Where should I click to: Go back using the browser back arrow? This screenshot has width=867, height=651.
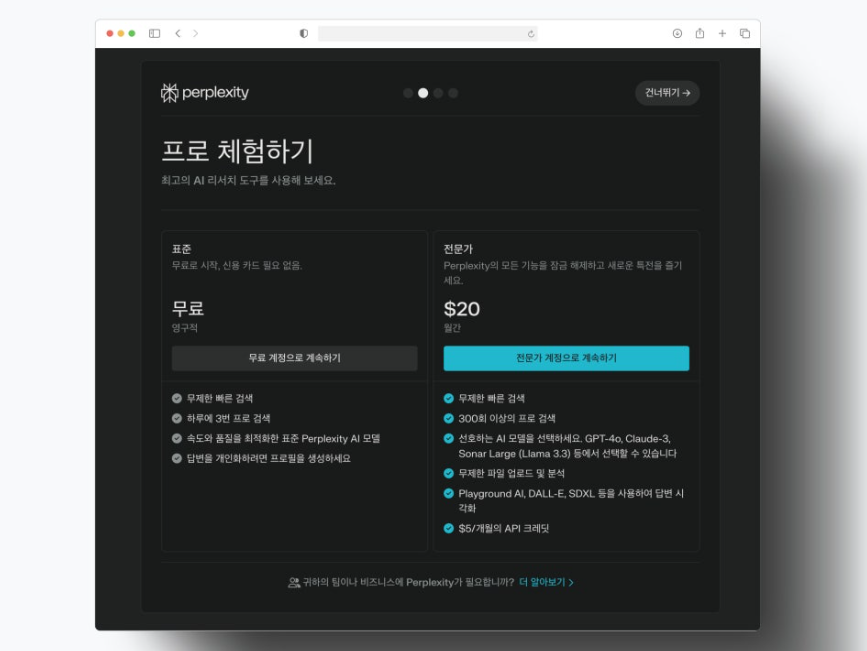[x=178, y=33]
